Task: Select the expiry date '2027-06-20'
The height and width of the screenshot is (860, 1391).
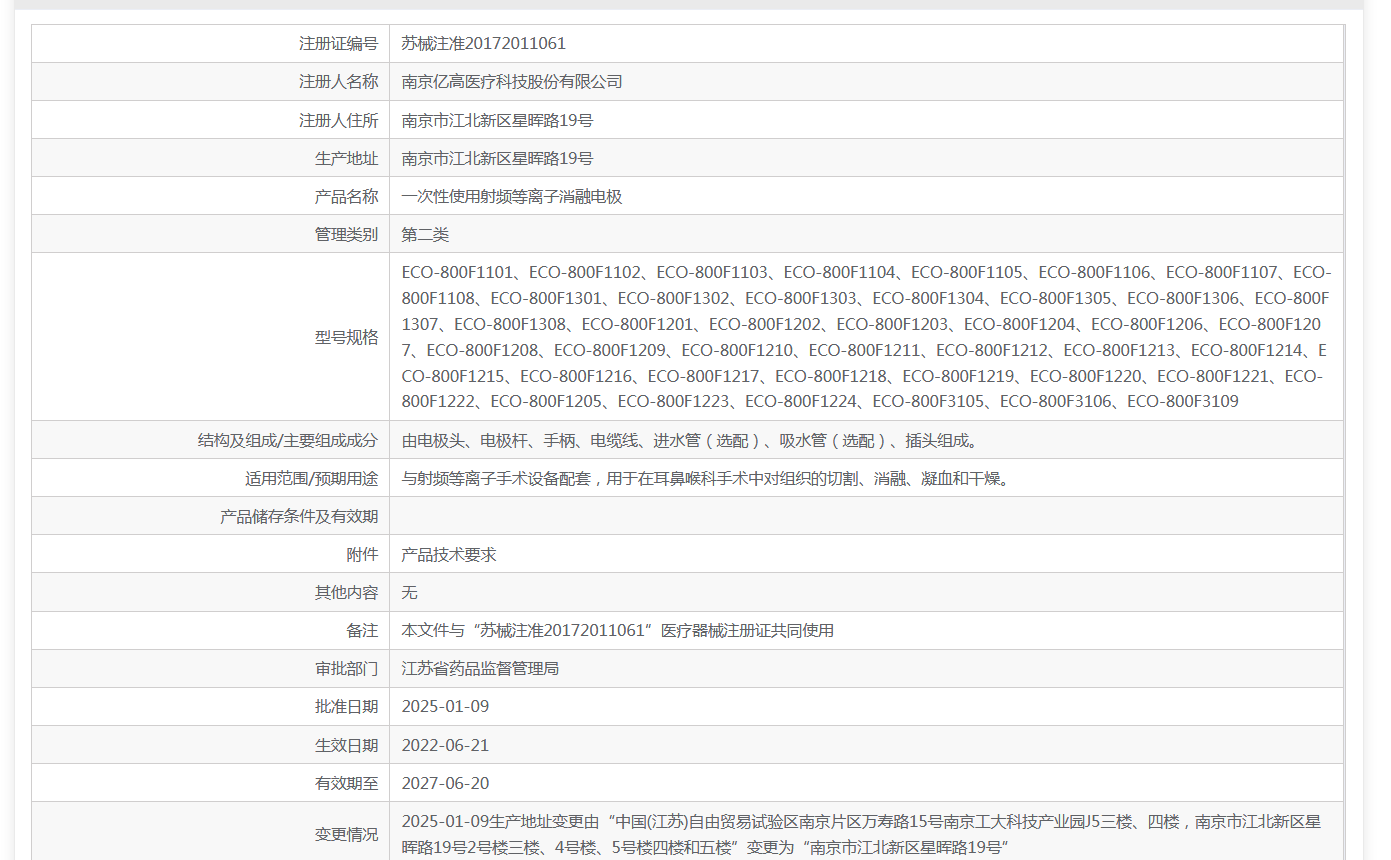Action: pyautogui.click(x=445, y=783)
